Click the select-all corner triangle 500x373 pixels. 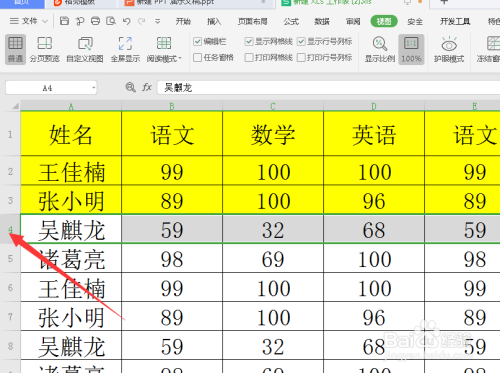pos(15,106)
